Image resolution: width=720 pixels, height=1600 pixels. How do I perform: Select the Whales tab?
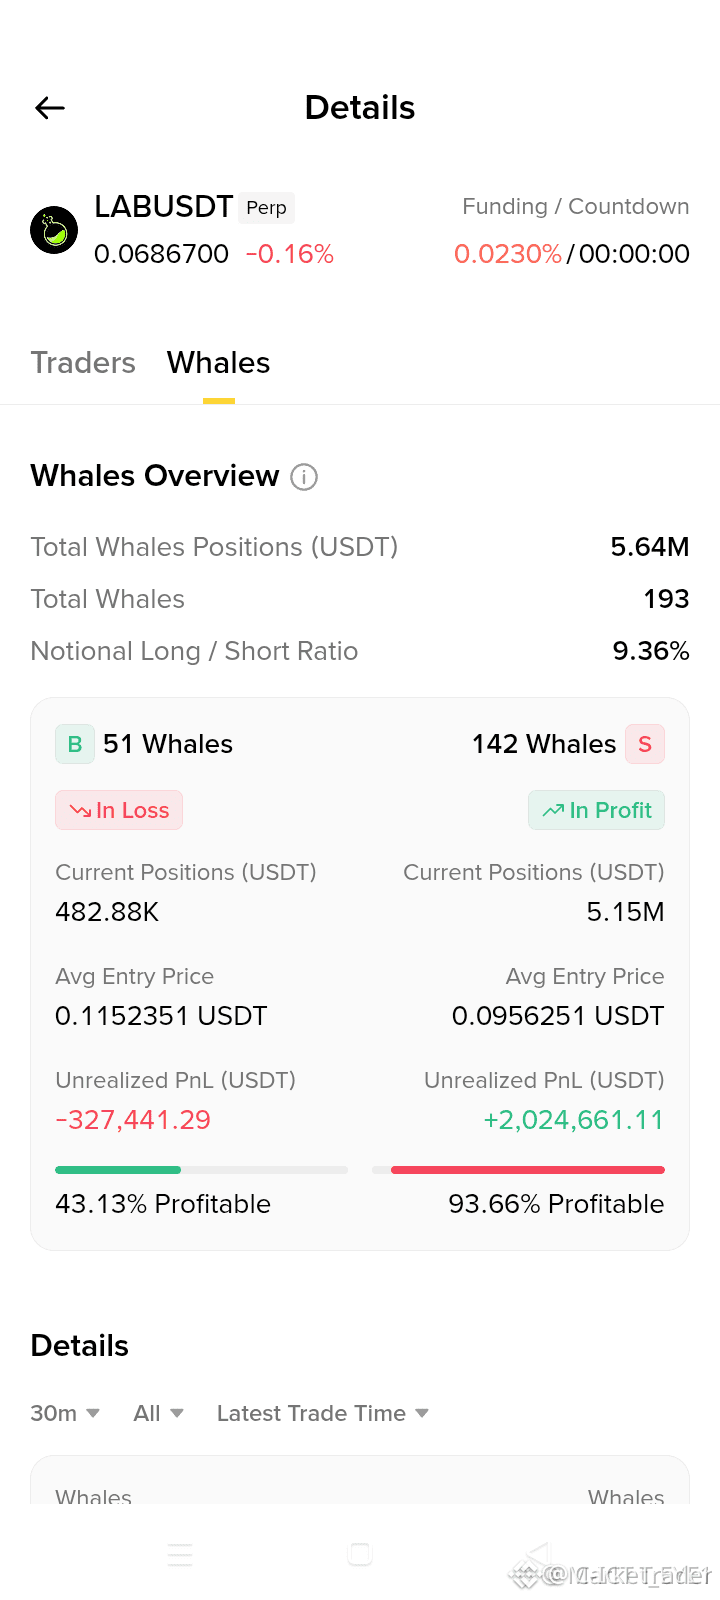tap(218, 362)
